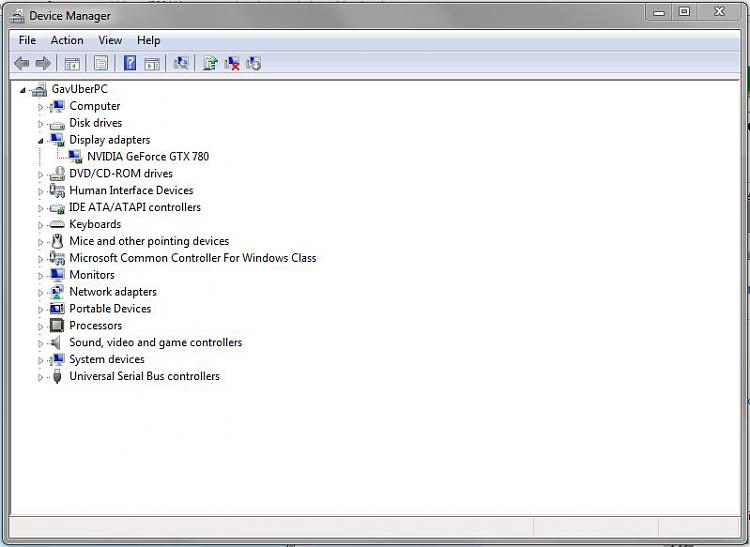Image resolution: width=750 pixels, height=547 pixels.
Task: Select the Microsoft Common Controller For Windows Class label
Action: point(193,258)
